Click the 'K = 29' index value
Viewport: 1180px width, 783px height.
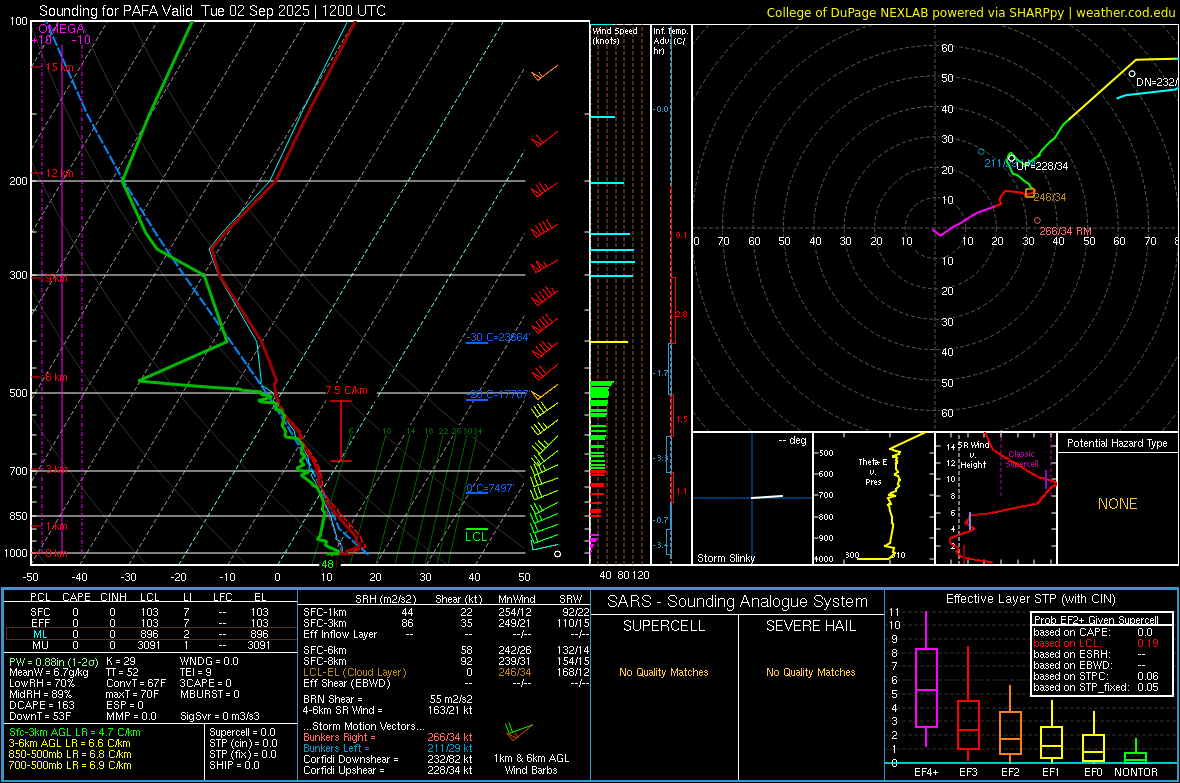point(120,661)
